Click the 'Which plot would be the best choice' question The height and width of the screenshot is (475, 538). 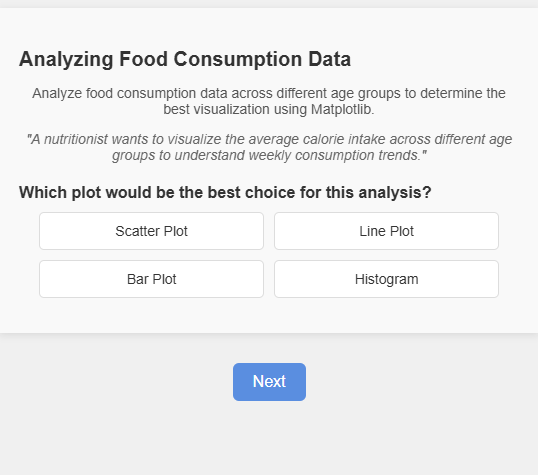(225, 192)
